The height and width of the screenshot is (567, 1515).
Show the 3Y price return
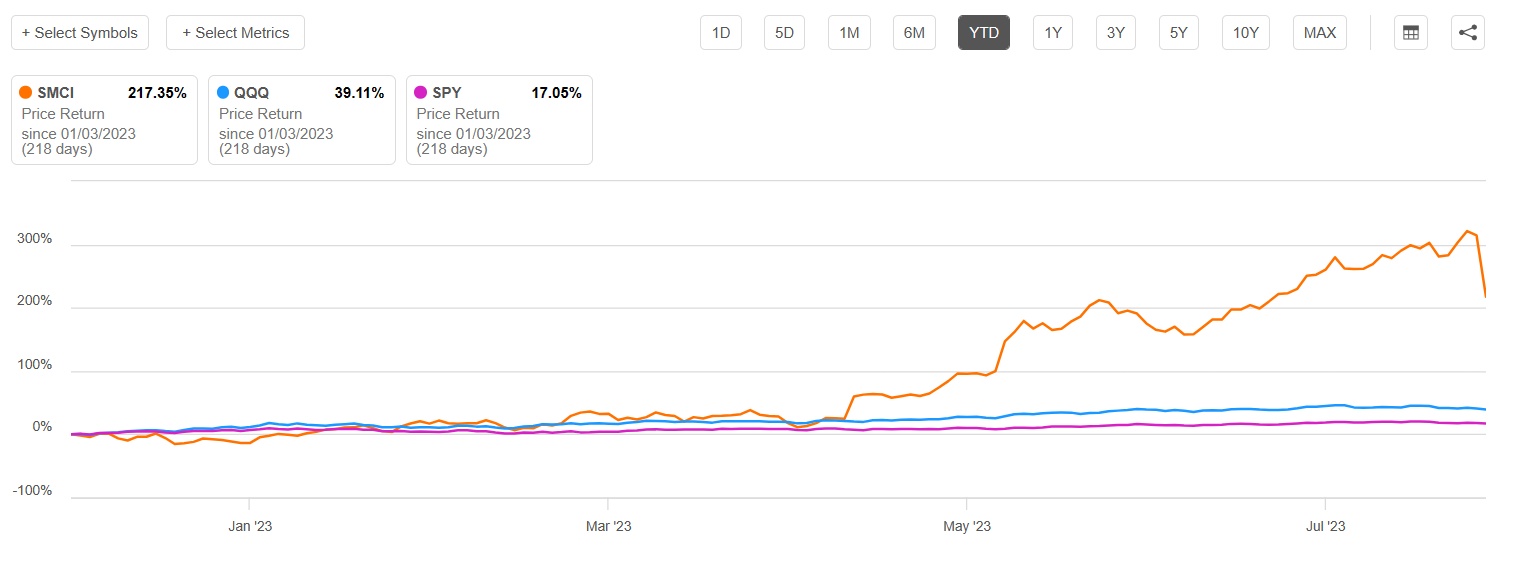[x=1116, y=33]
